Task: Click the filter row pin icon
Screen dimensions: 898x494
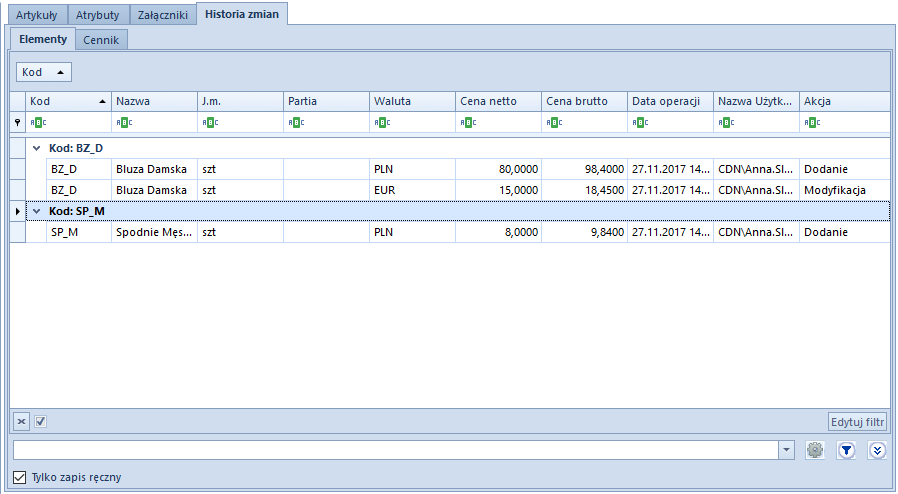Action: [x=18, y=122]
